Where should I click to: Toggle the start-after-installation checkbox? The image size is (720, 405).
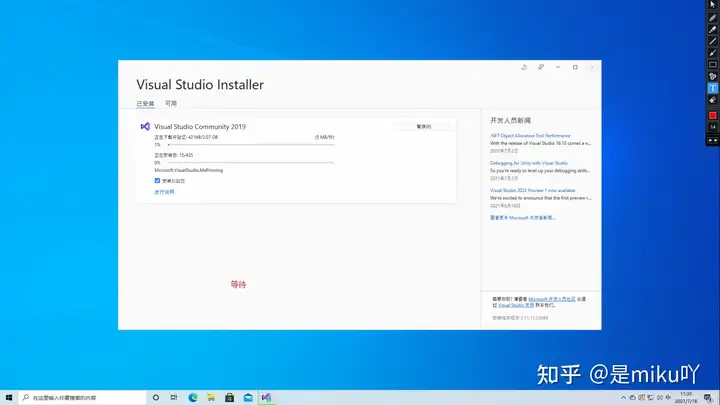(157, 180)
